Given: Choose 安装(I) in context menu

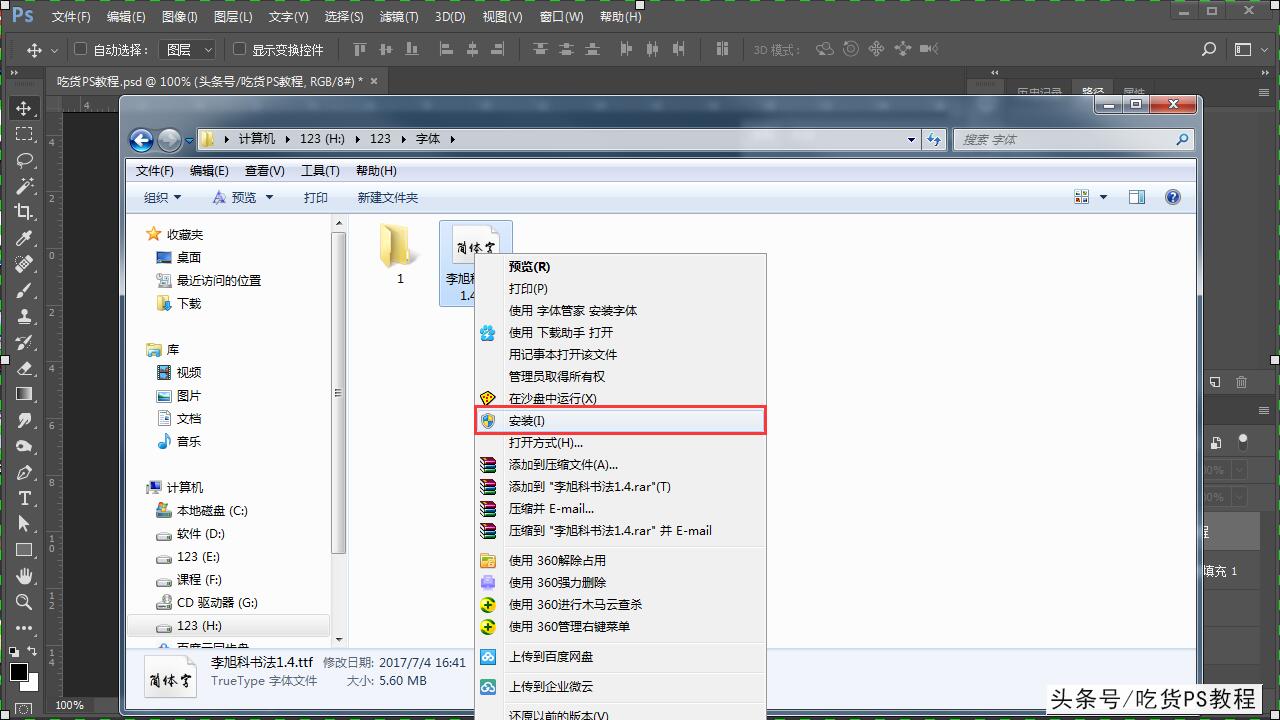Looking at the screenshot, I should (x=620, y=421).
